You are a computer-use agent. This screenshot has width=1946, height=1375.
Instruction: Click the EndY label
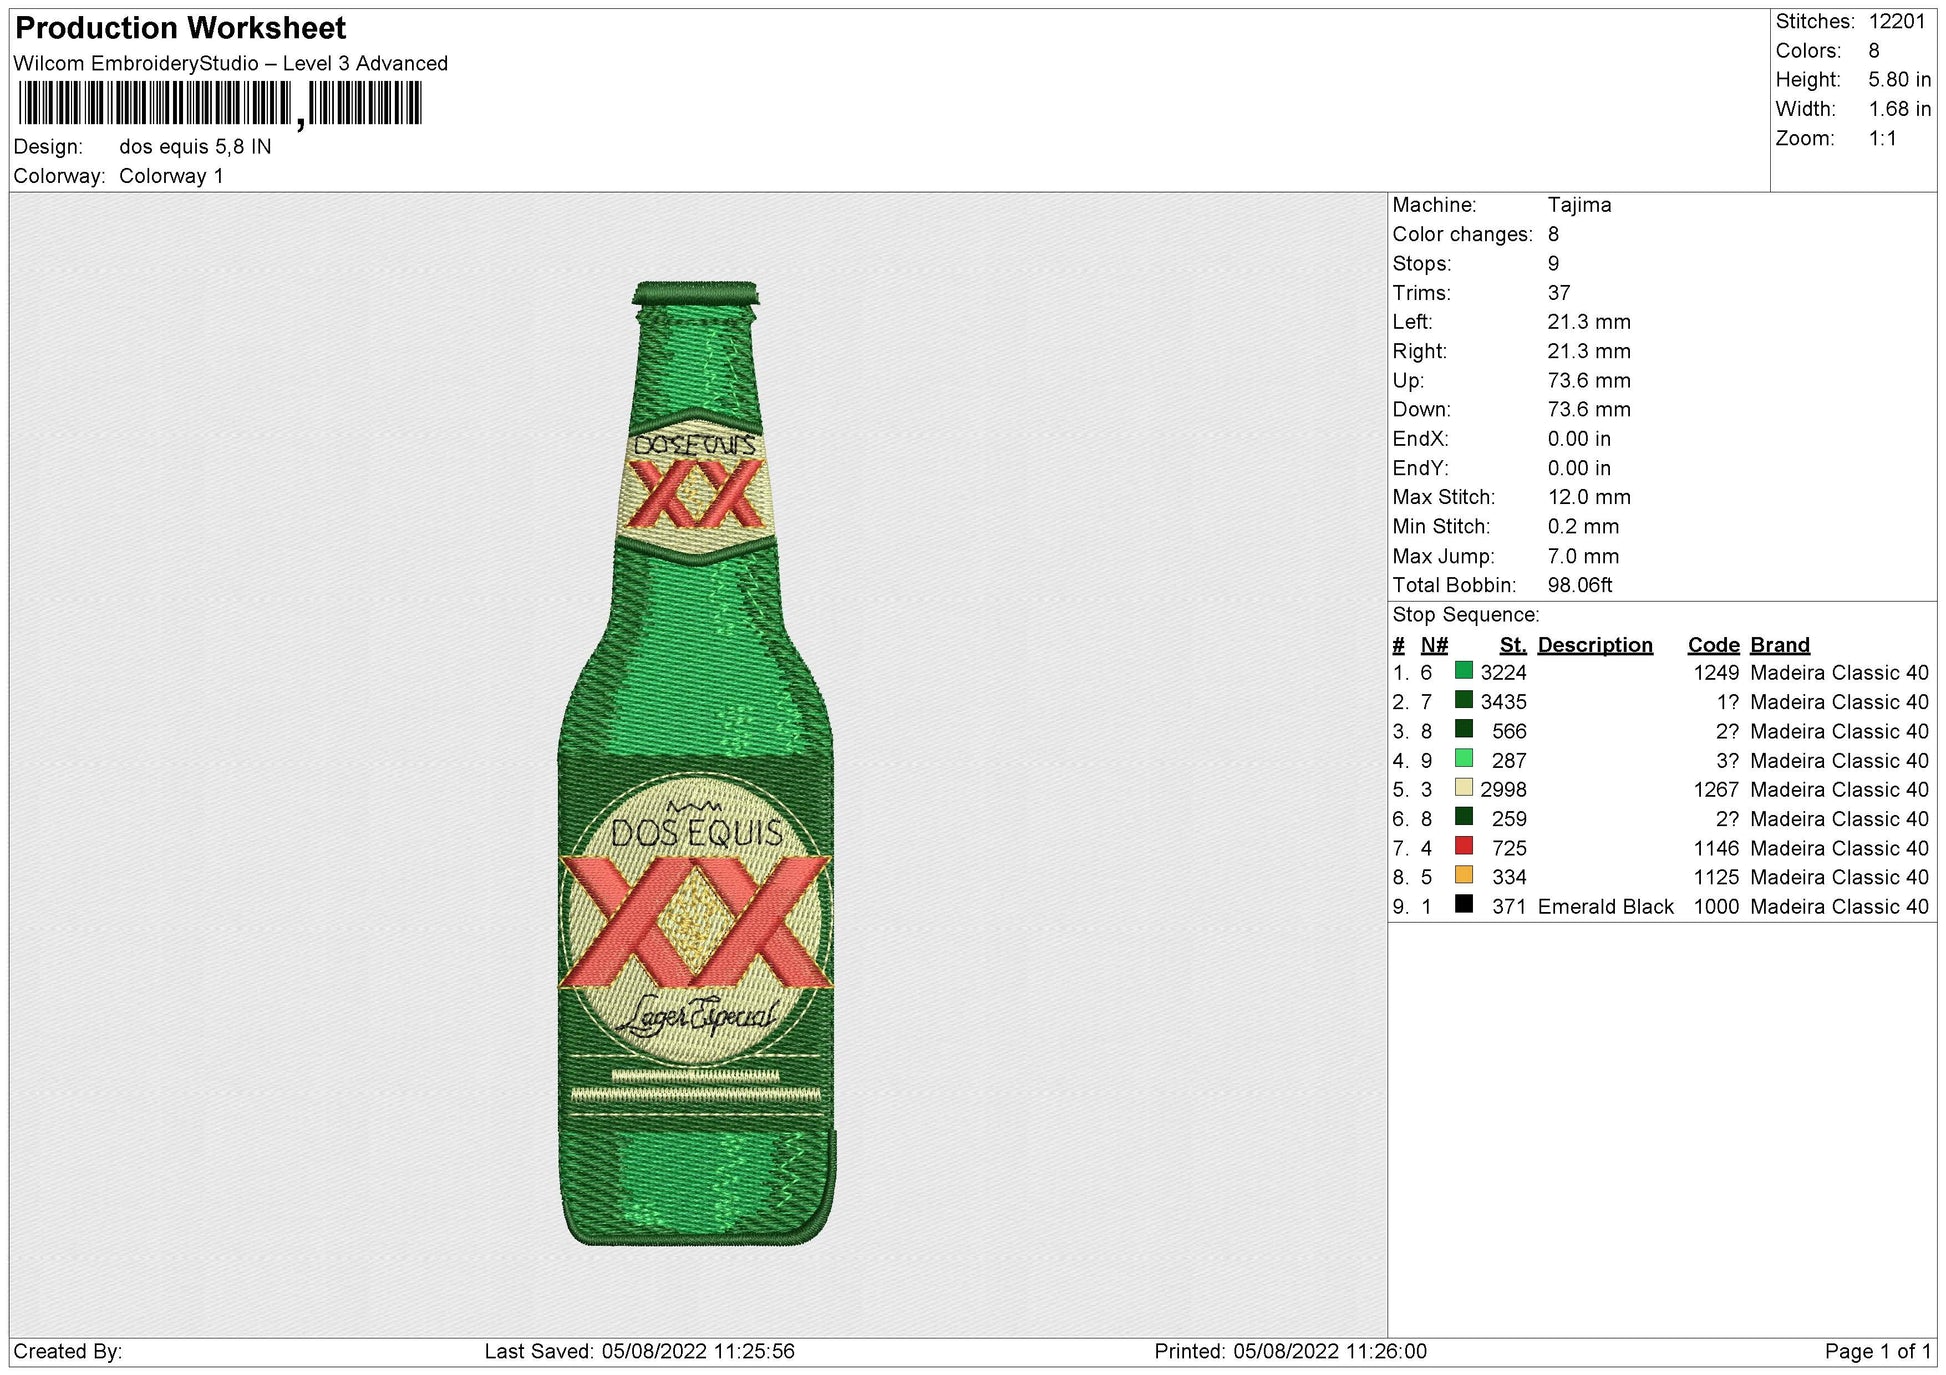point(1421,468)
